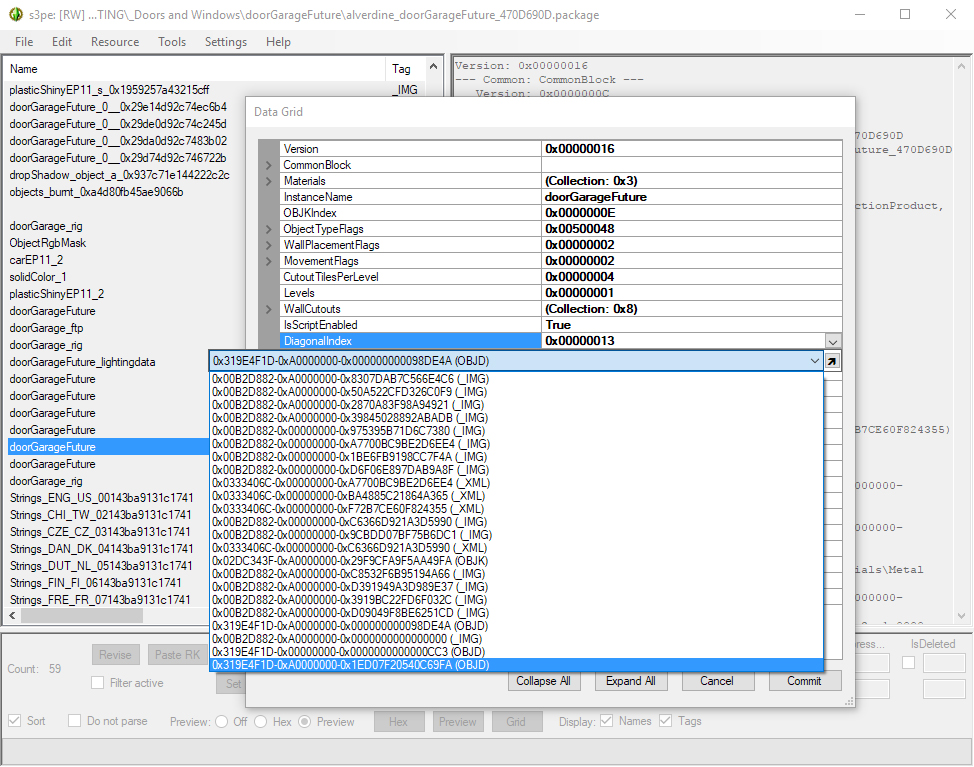Expand the WallPlacementFlags row
Image resolution: width=974 pixels, height=767 pixels.
tap(268, 245)
